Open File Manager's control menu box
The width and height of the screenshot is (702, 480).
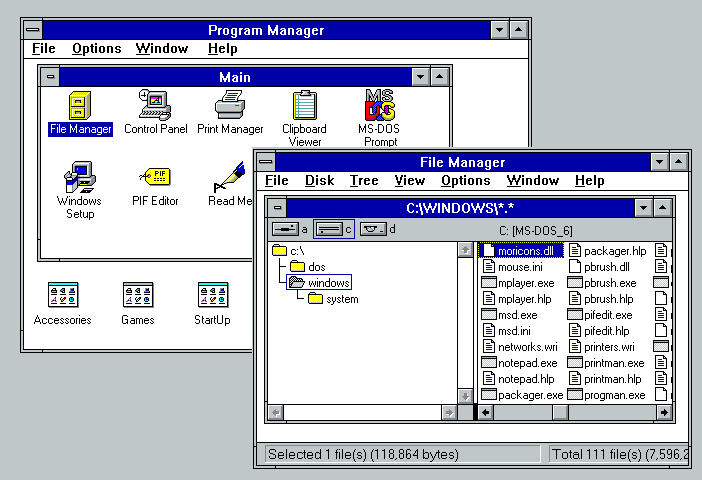[265, 162]
